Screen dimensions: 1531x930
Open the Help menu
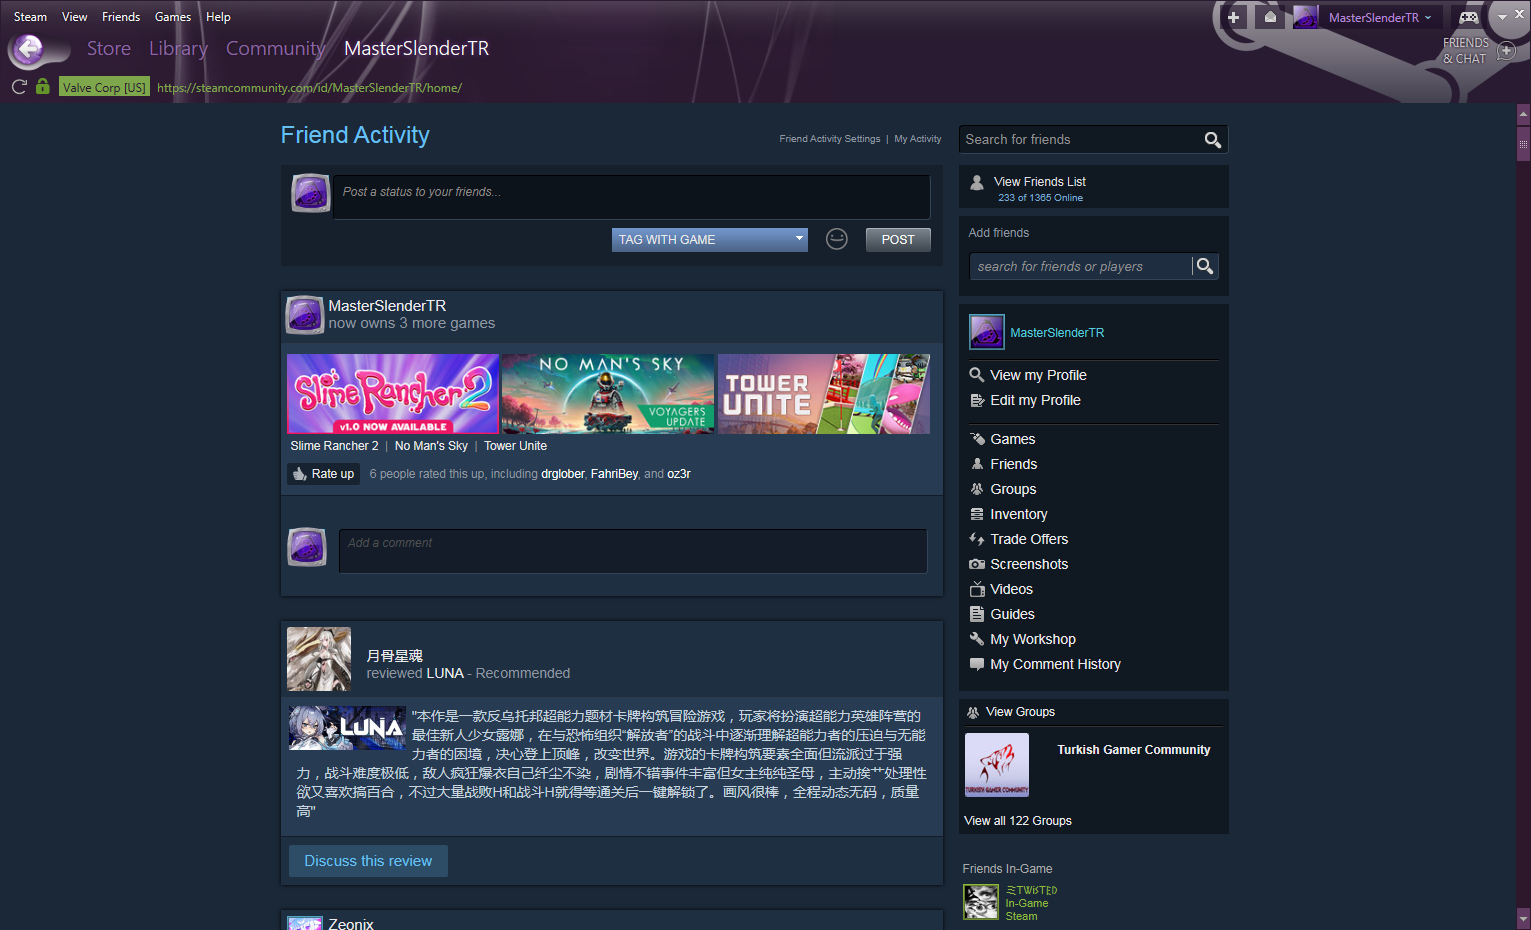click(x=218, y=17)
